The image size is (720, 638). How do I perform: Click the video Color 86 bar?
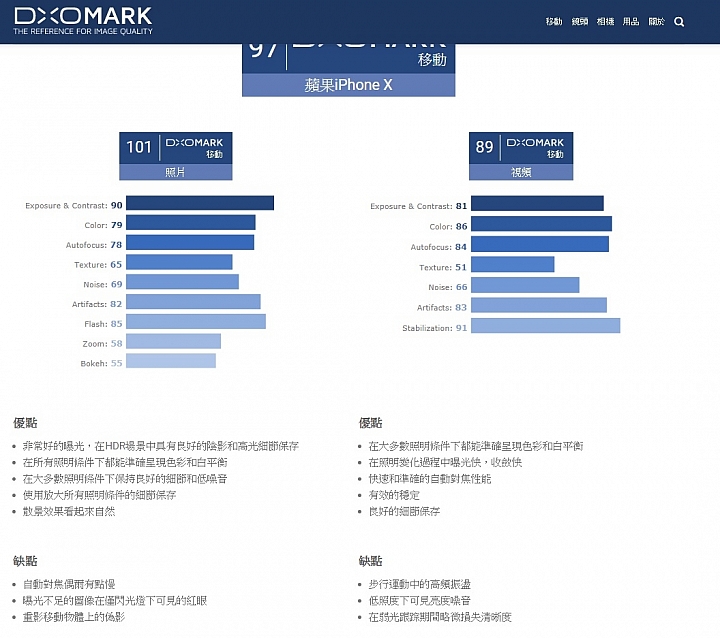(x=541, y=224)
